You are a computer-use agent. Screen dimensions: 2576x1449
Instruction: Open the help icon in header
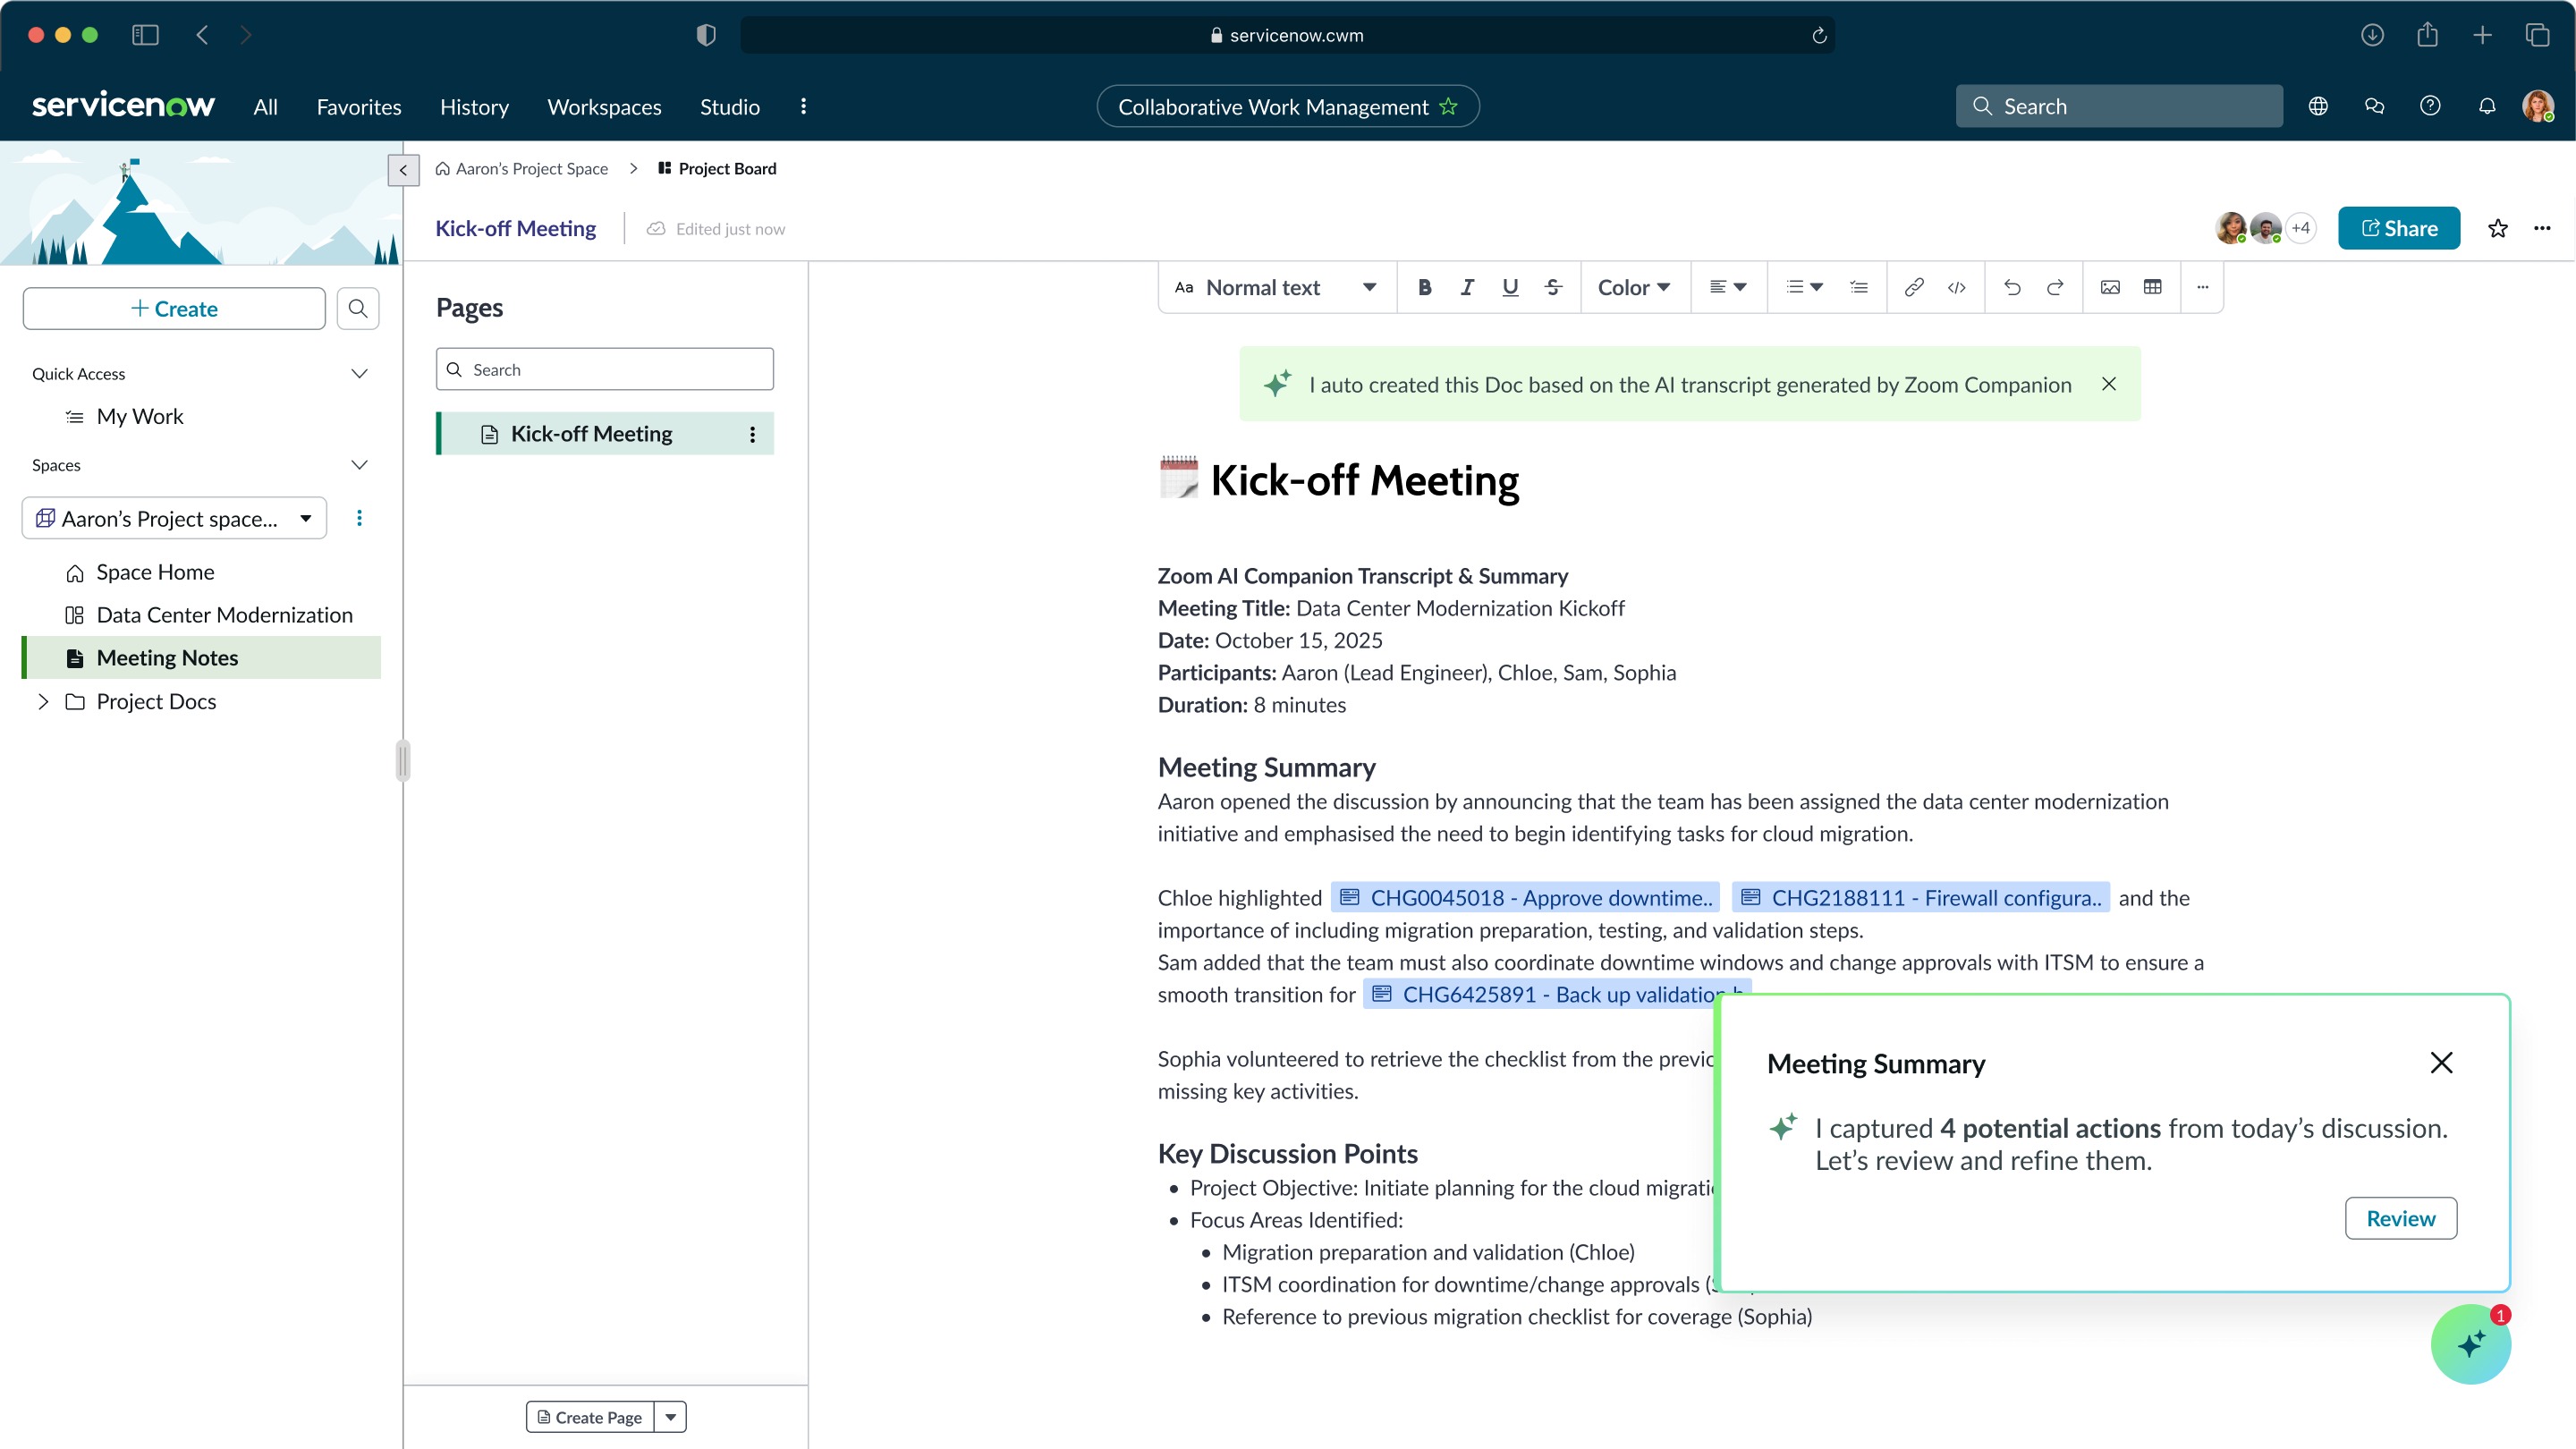pyautogui.click(x=2430, y=107)
